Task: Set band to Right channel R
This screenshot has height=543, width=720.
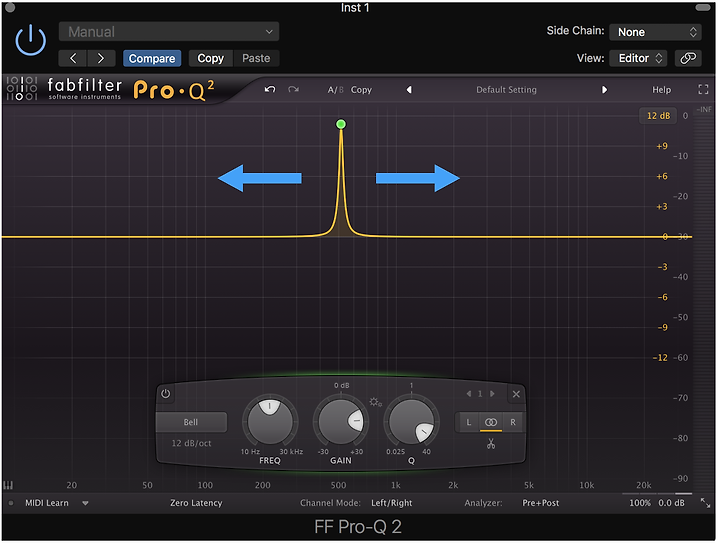Action: (513, 422)
